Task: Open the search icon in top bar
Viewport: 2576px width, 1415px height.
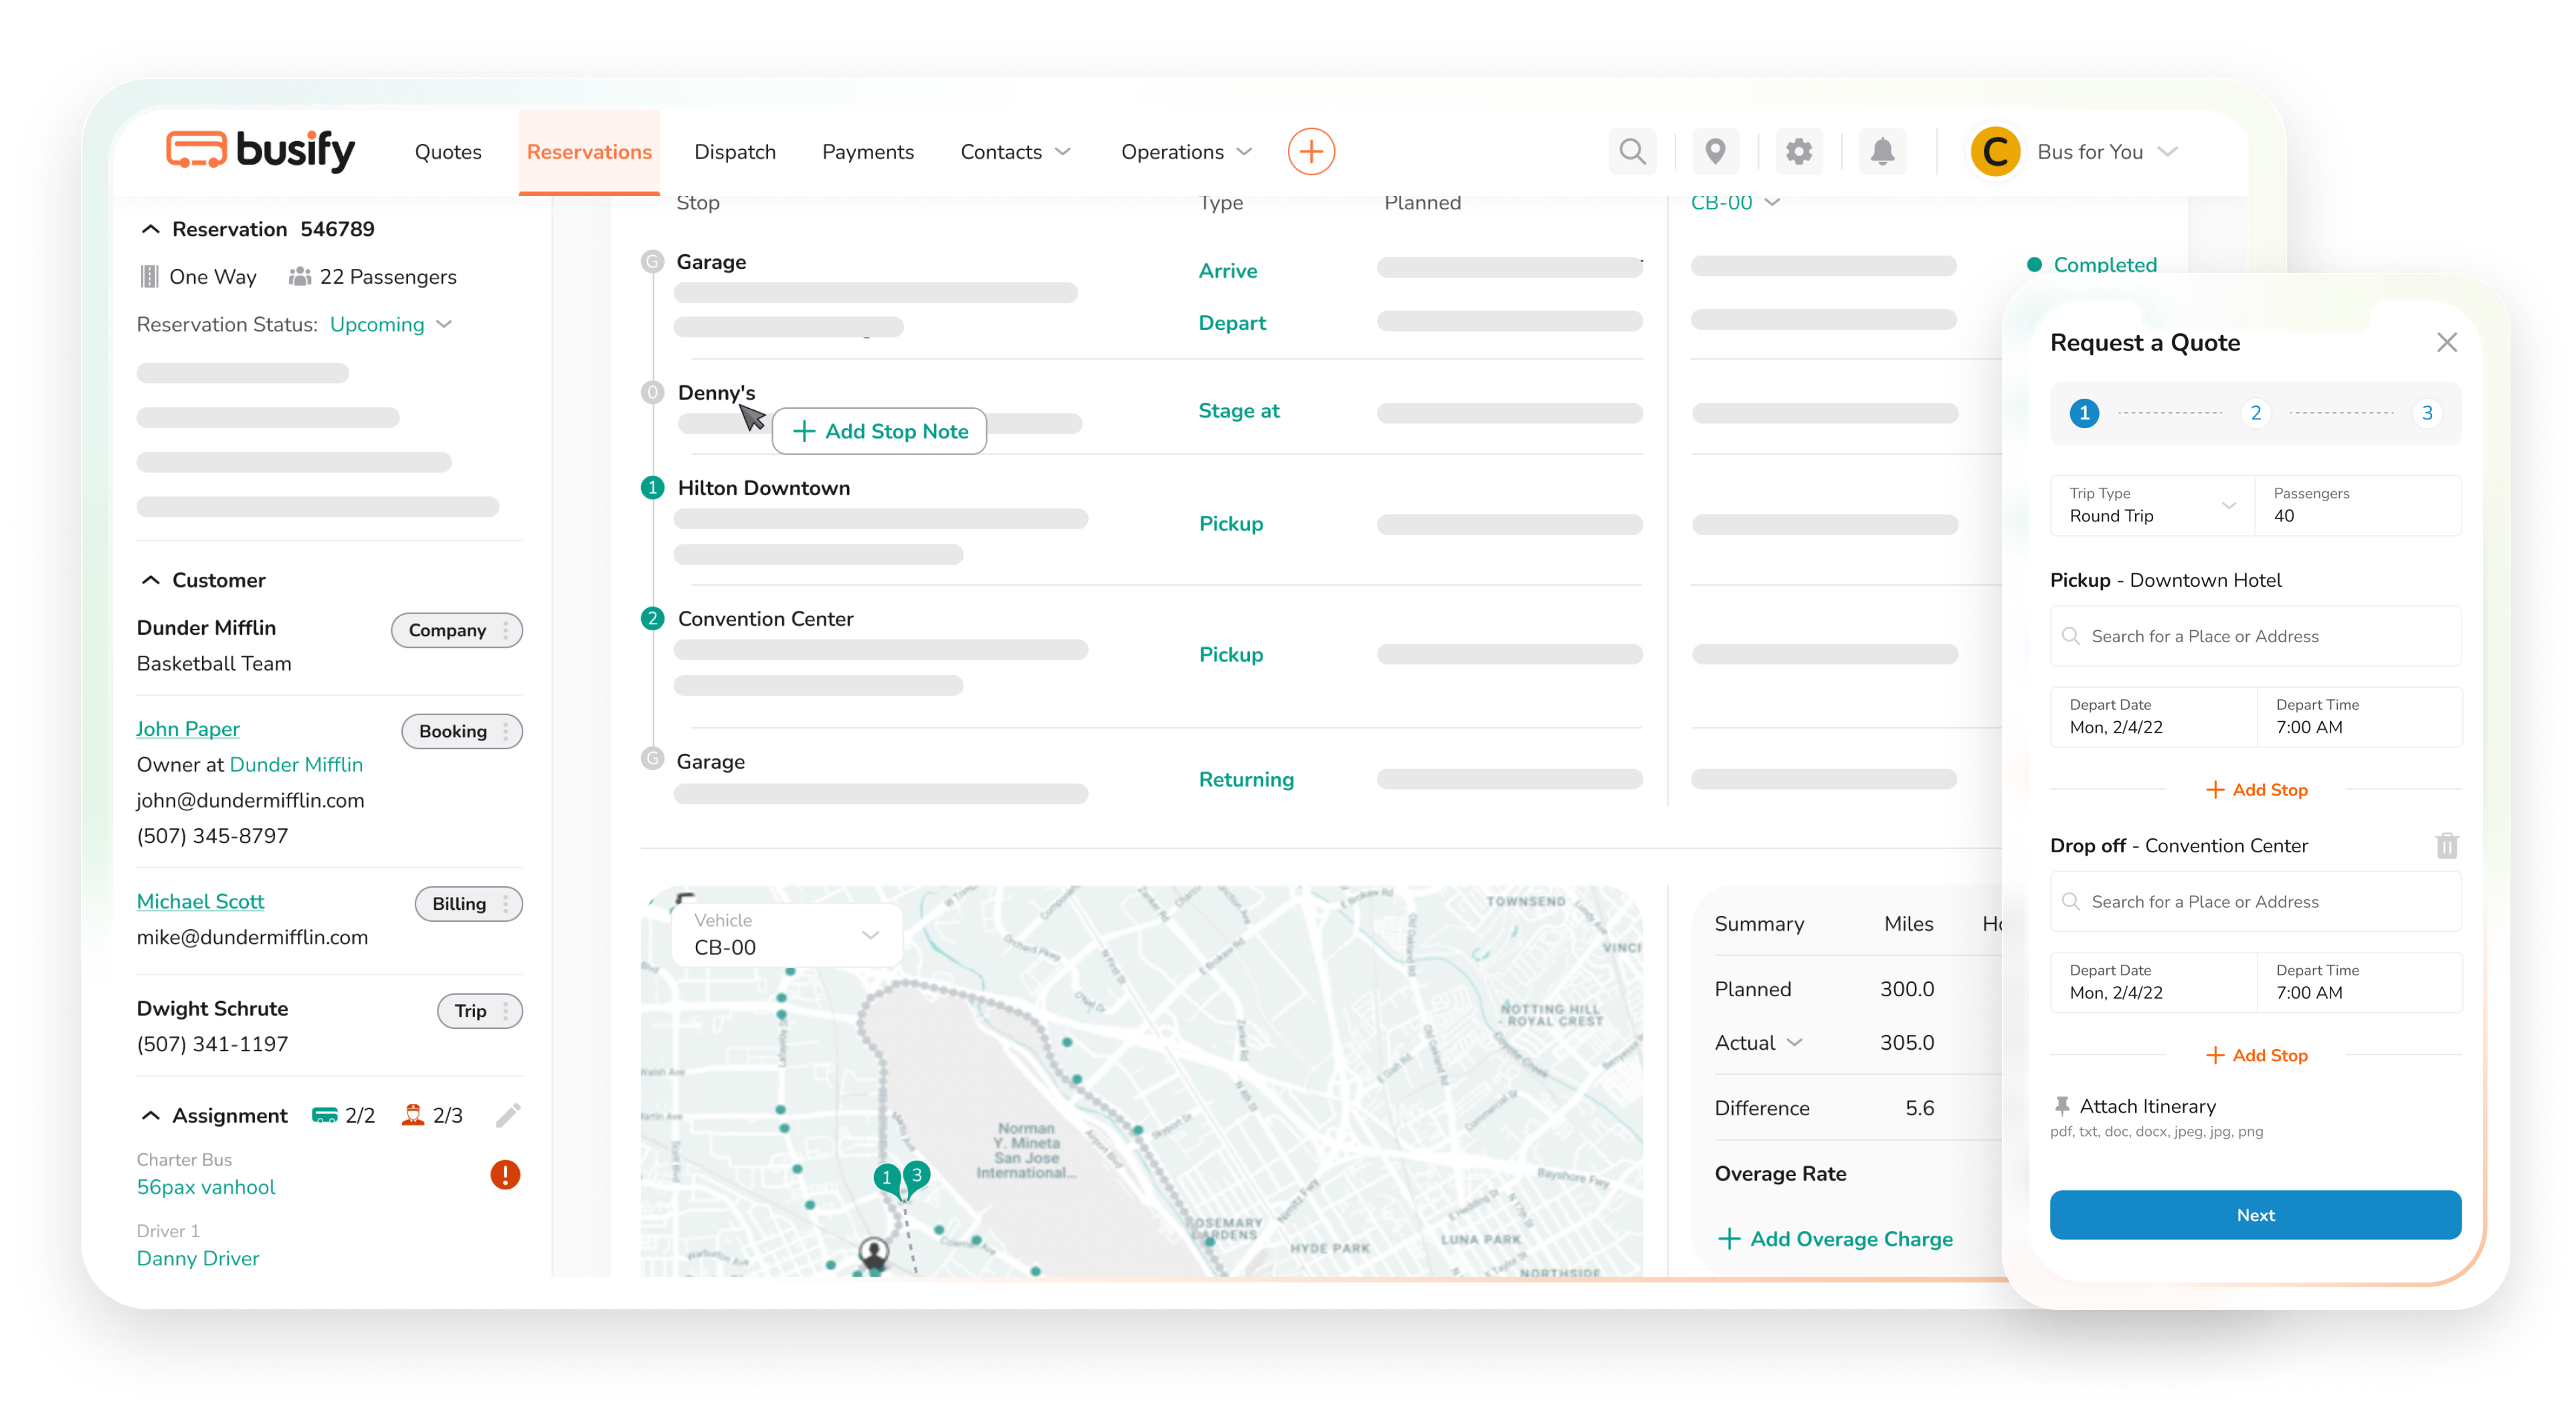Action: (1632, 151)
